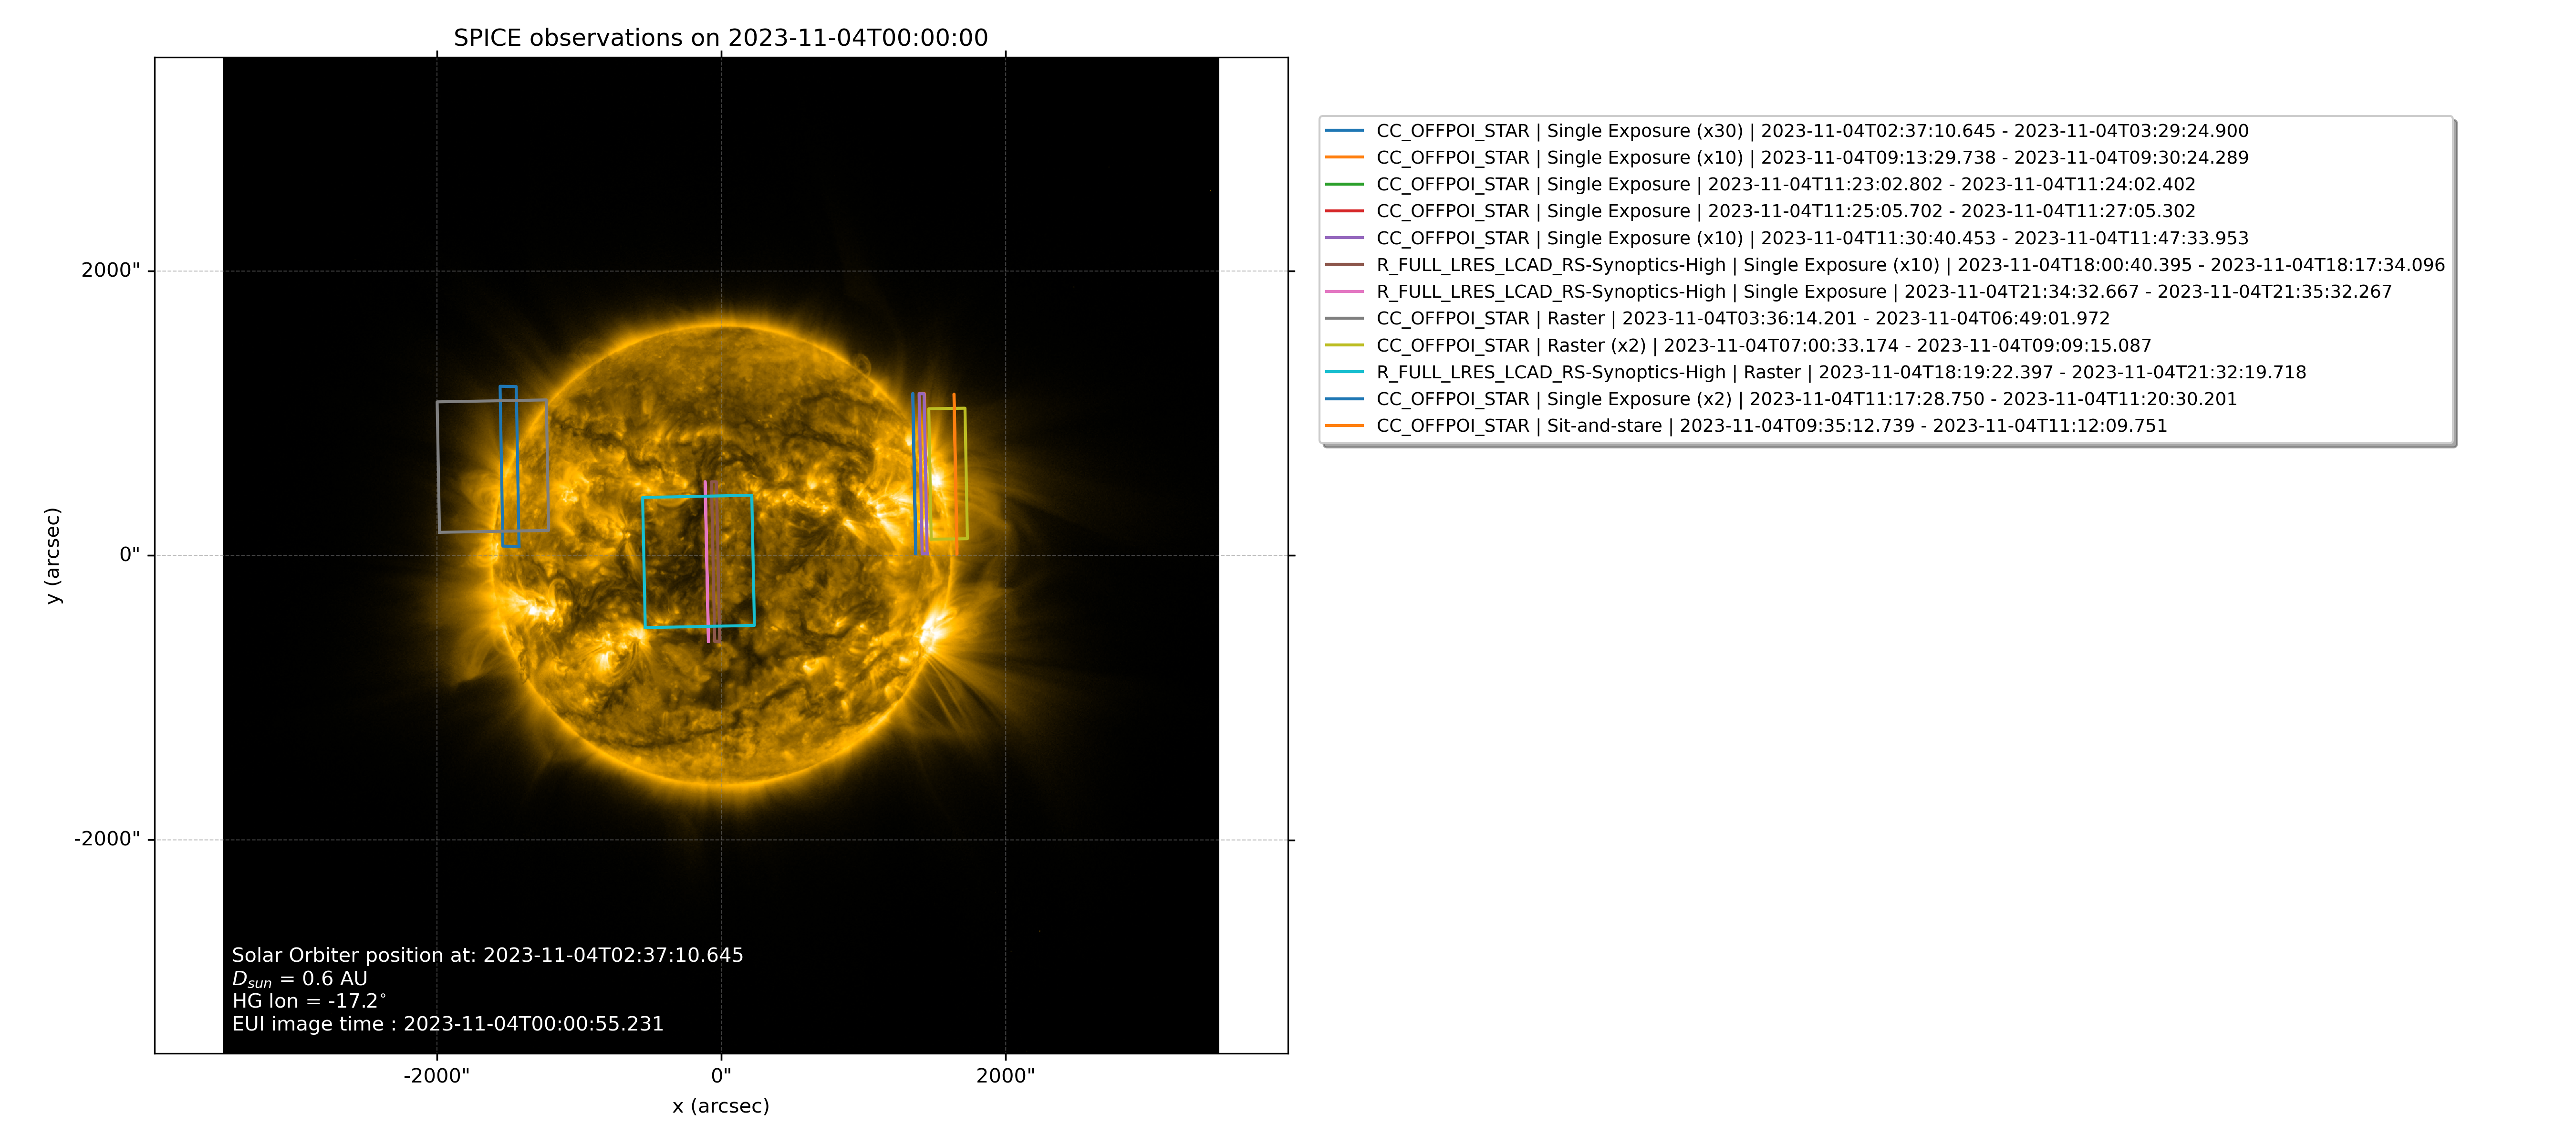Click the pink vertical slit line at disk center

tap(706, 560)
